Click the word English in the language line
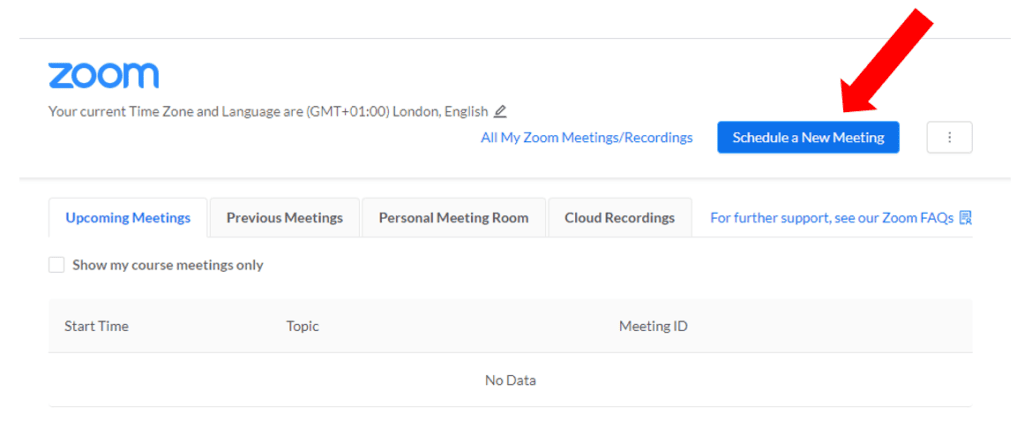The width and height of the screenshot is (1024, 444). [x=465, y=111]
